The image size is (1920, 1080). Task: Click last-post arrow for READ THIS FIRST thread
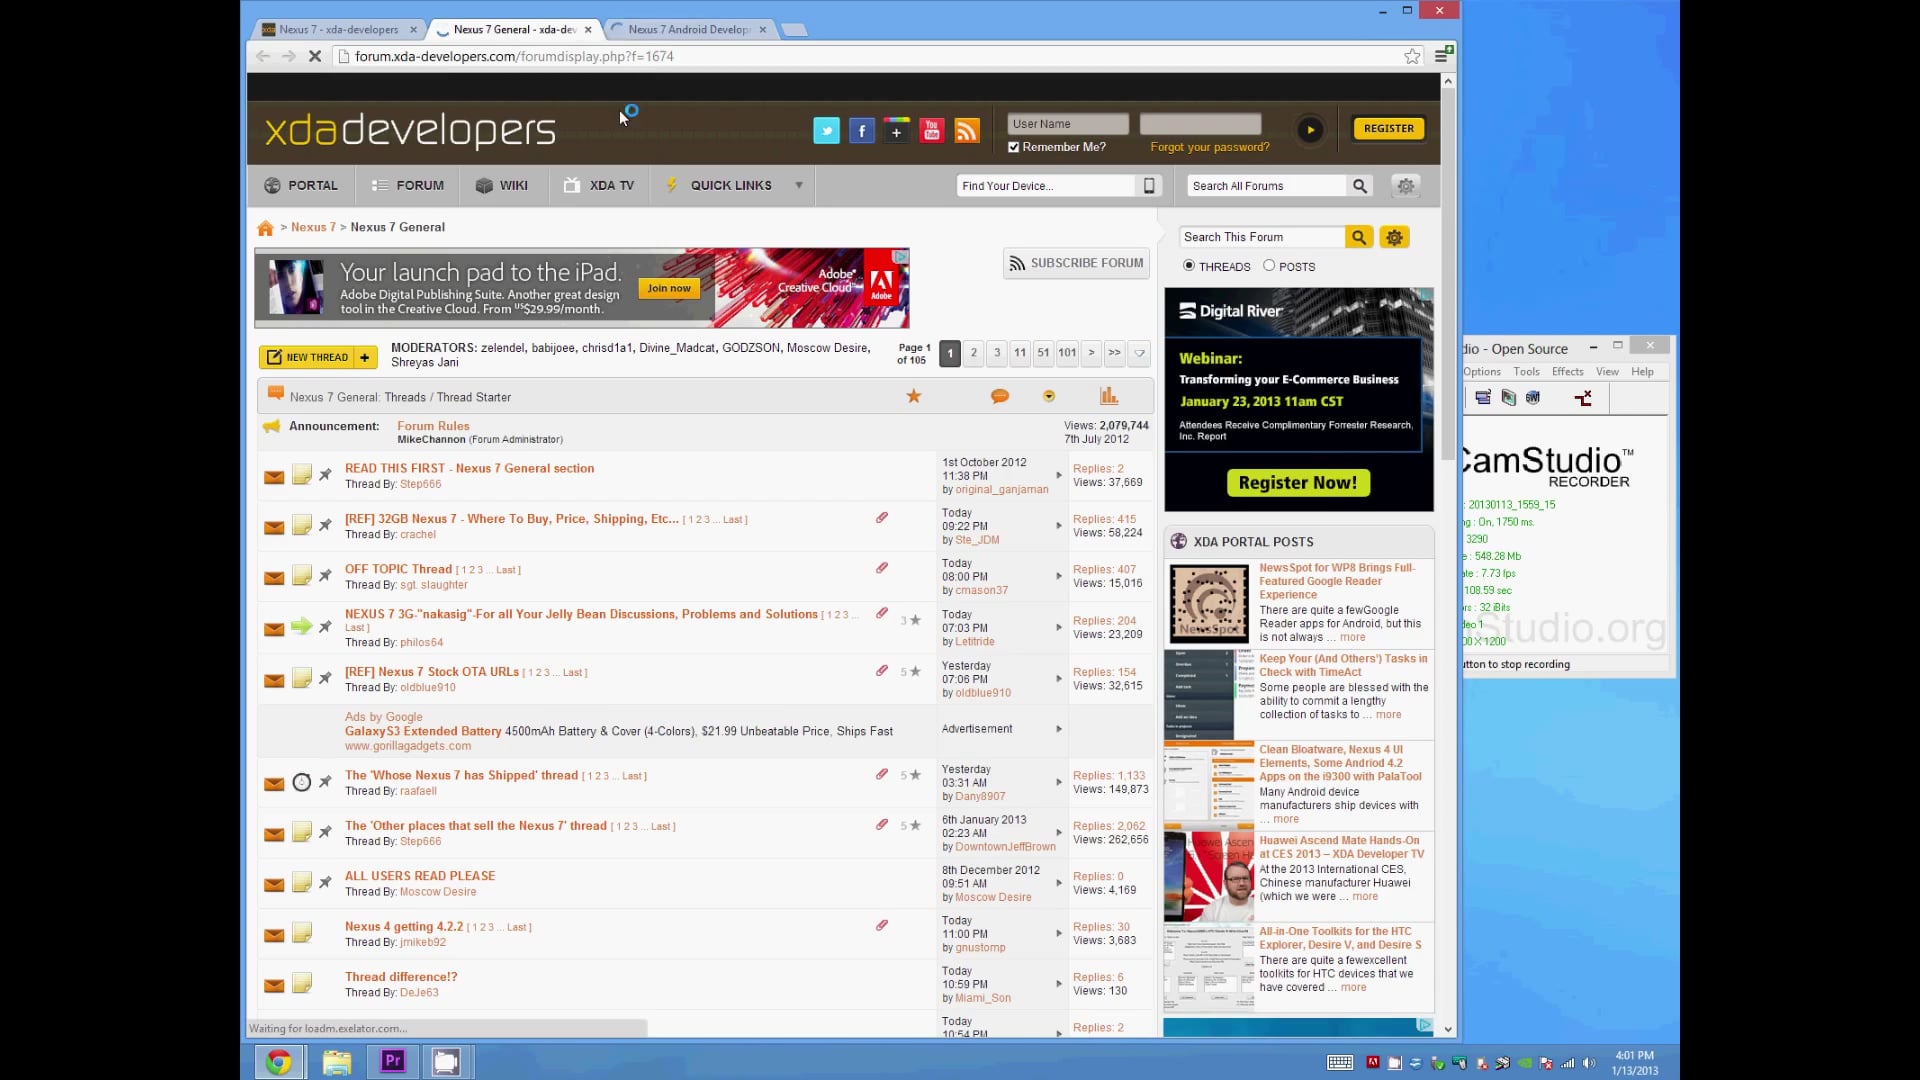1059,475
